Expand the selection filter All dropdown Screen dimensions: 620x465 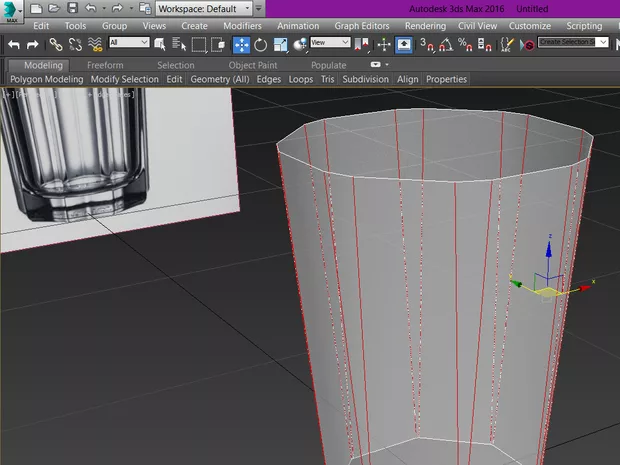[x=129, y=43]
